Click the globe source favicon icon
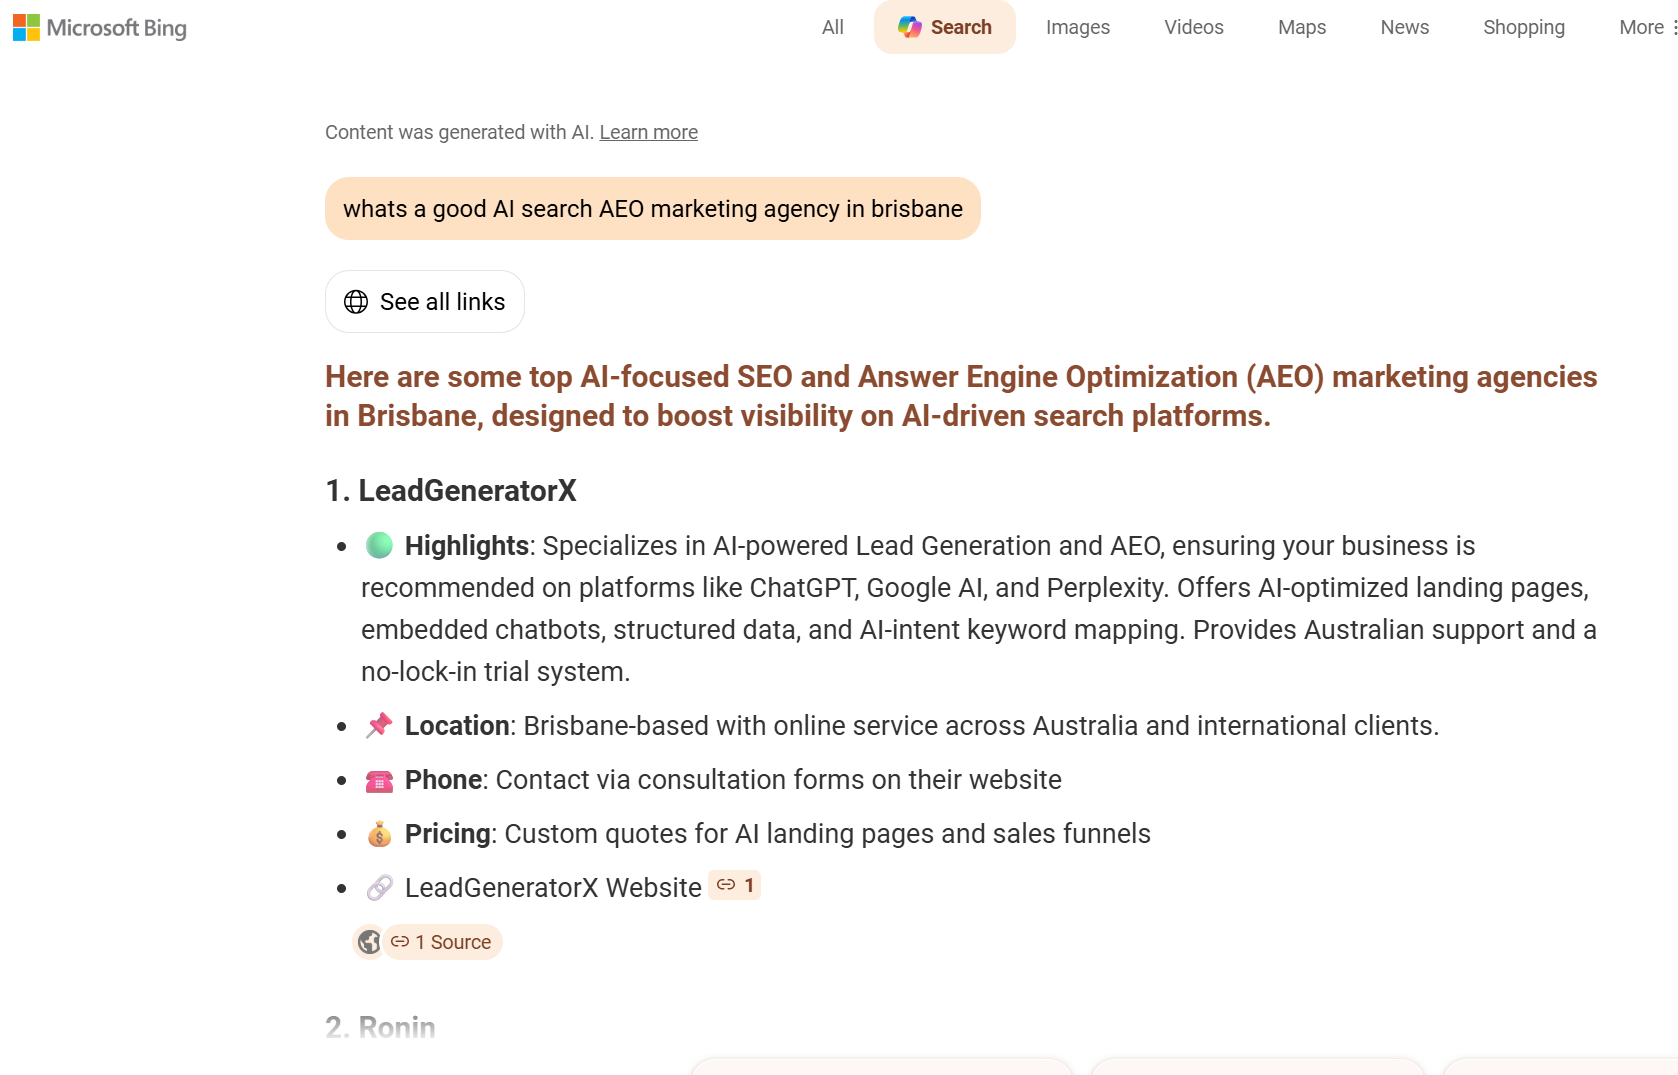Image resolution: width=1678 pixels, height=1075 pixels. 369,942
